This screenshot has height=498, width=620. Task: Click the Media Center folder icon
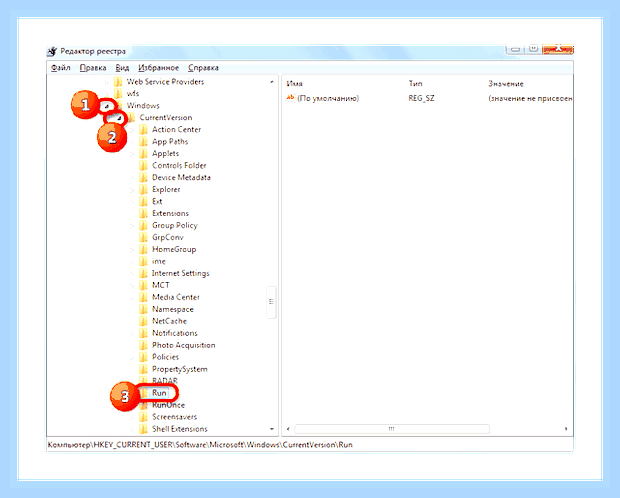point(143,297)
